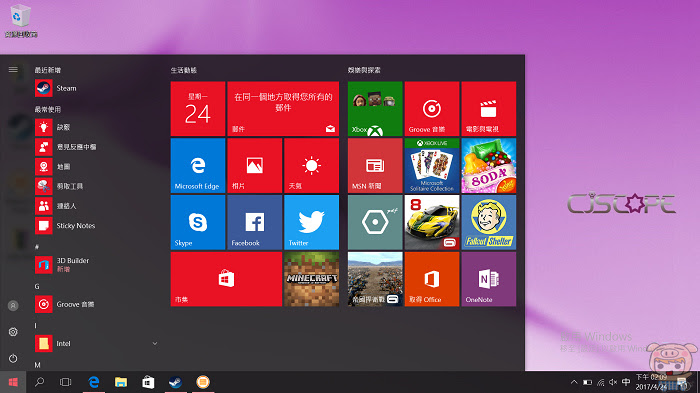Switch to Steam on the taskbar
The image size is (700, 393).
click(x=175, y=382)
